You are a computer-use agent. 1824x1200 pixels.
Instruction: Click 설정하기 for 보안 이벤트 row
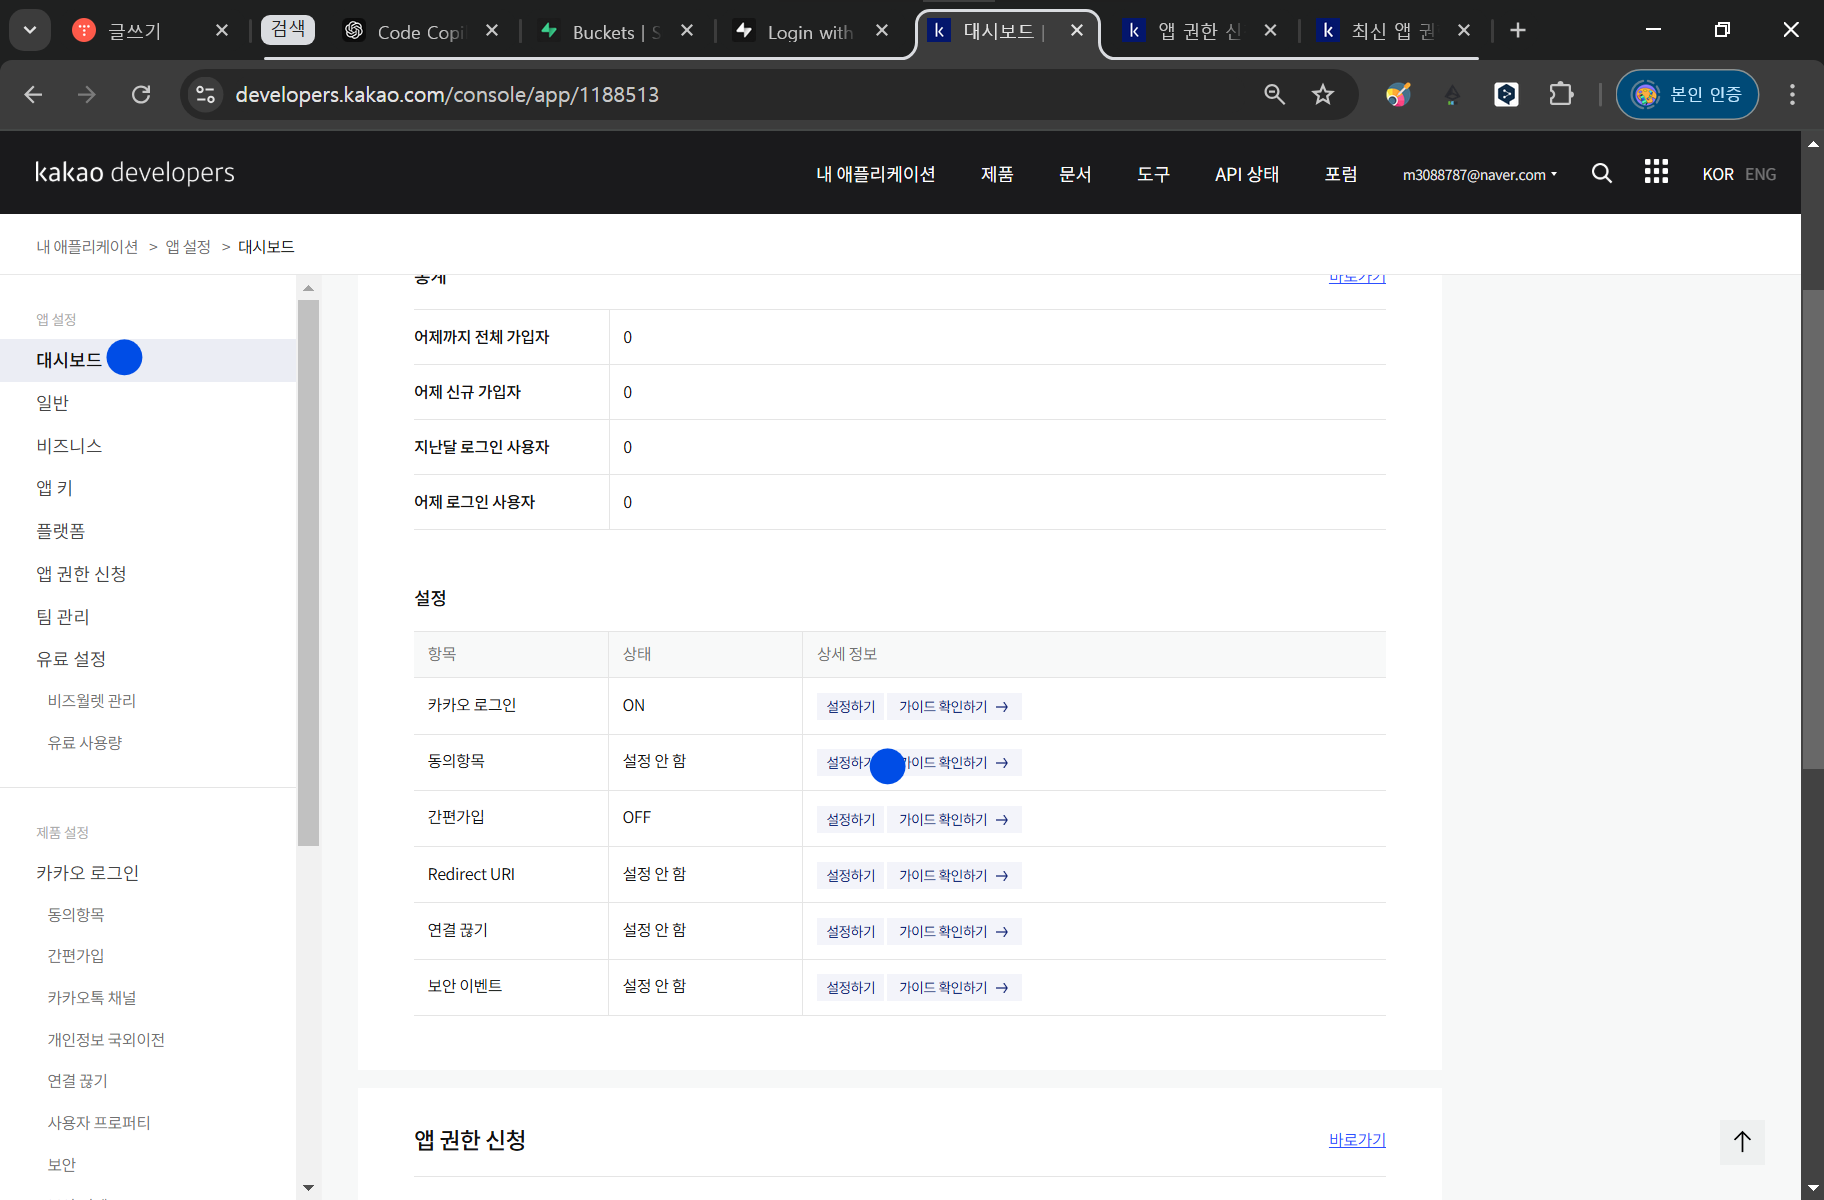coord(850,988)
